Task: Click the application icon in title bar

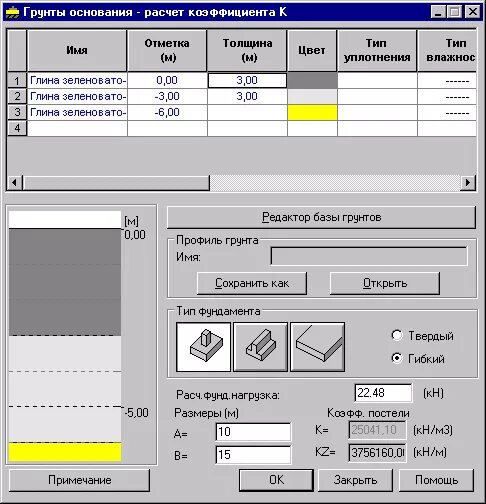Action: (13, 13)
